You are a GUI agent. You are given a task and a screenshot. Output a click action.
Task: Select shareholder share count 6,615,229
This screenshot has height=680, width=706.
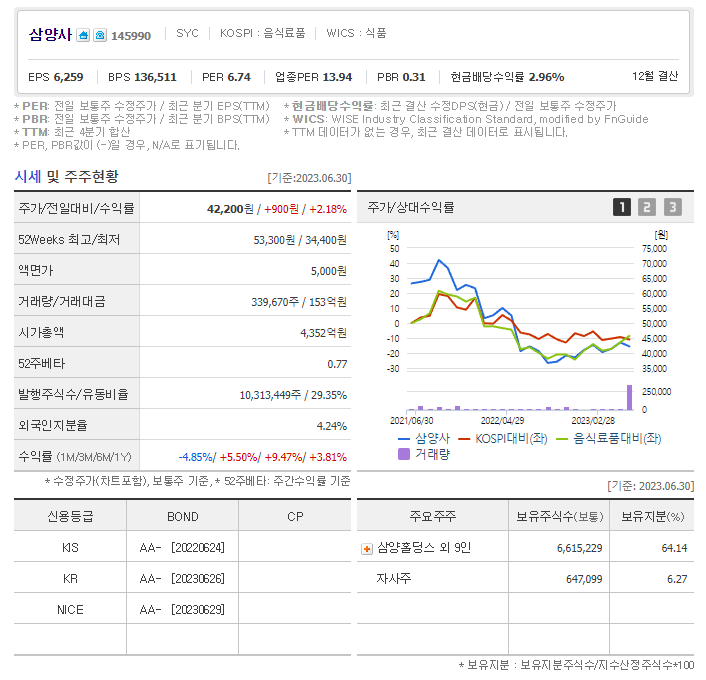tap(579, 548)
